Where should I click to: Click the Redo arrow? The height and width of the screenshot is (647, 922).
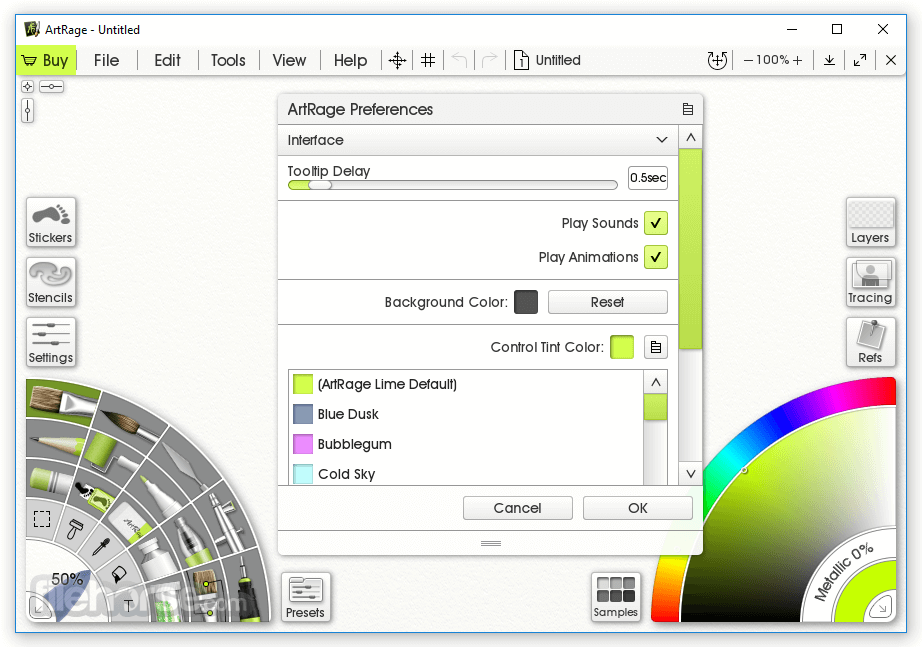pyautogui.click(x=489, y=60)
